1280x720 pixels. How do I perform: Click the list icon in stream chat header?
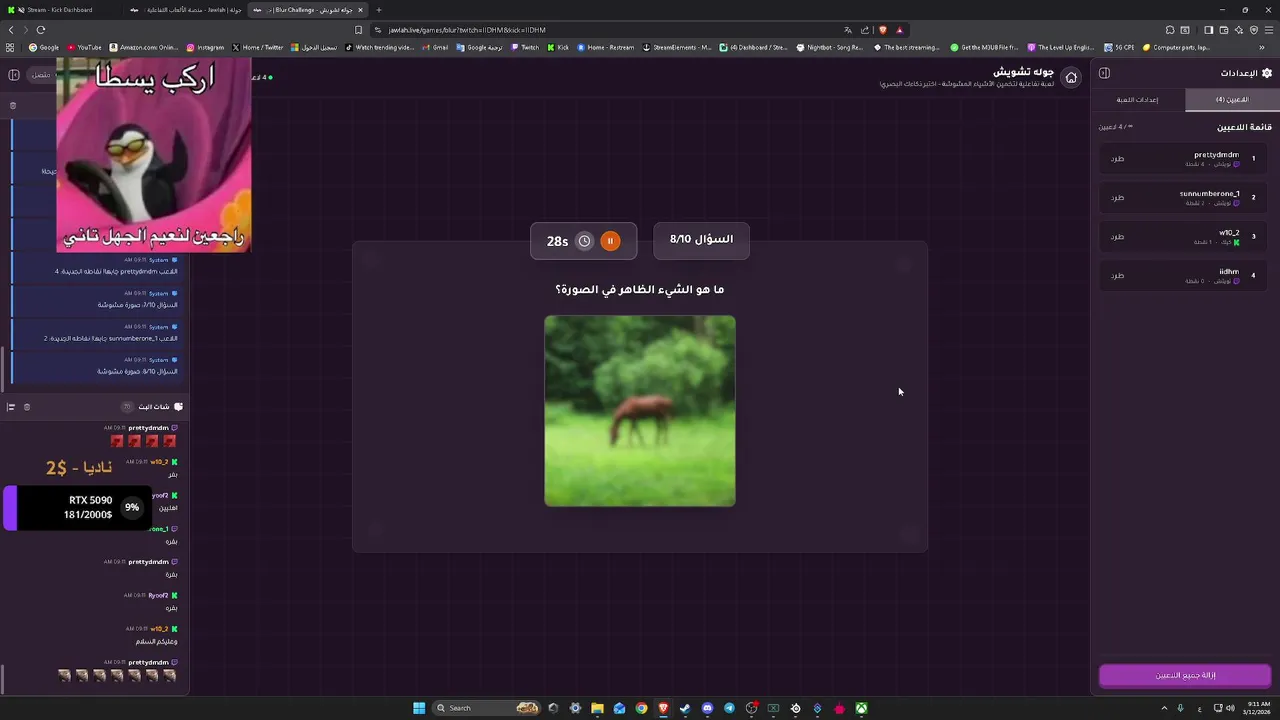[11, 407]
